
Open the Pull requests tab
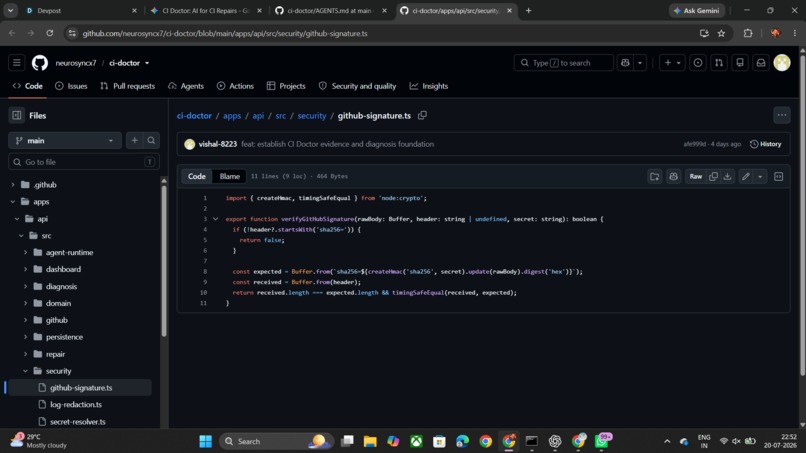[127, 86]
